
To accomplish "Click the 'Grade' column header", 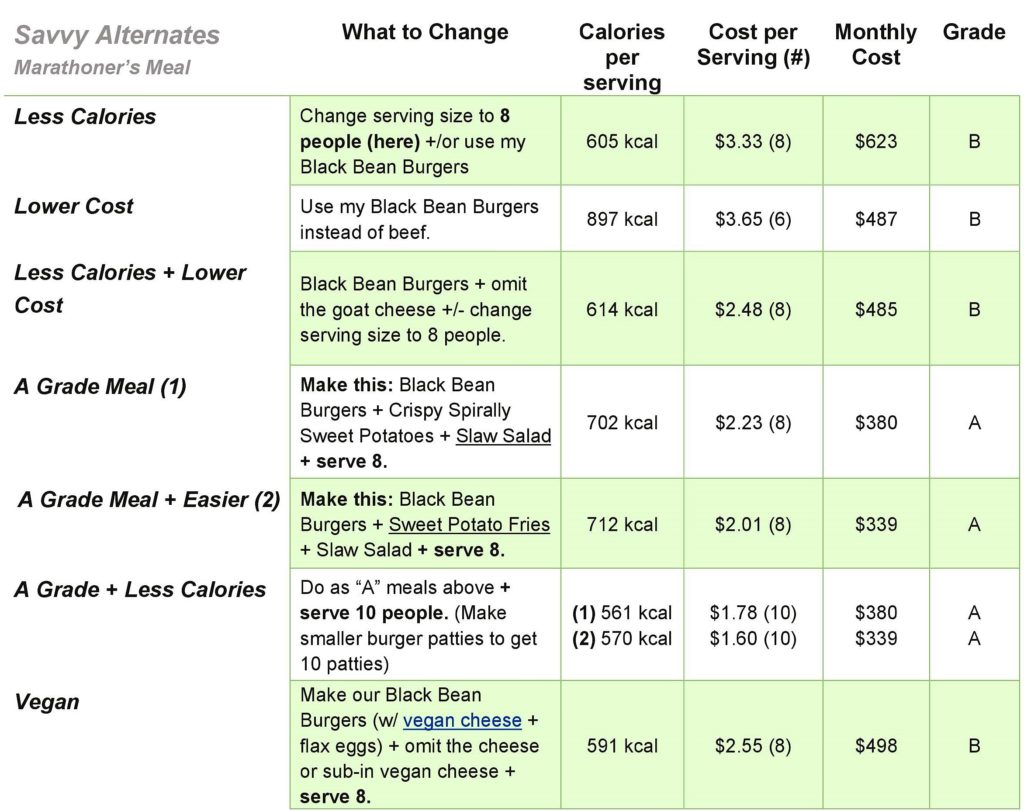I will tap(974, 32).
